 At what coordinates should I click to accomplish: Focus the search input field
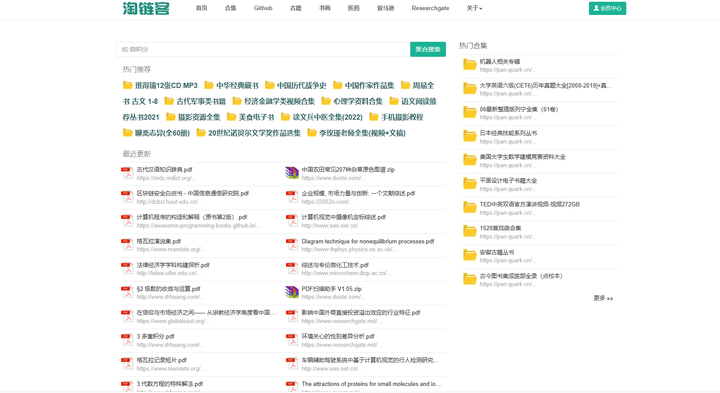[x=263, y=49]
